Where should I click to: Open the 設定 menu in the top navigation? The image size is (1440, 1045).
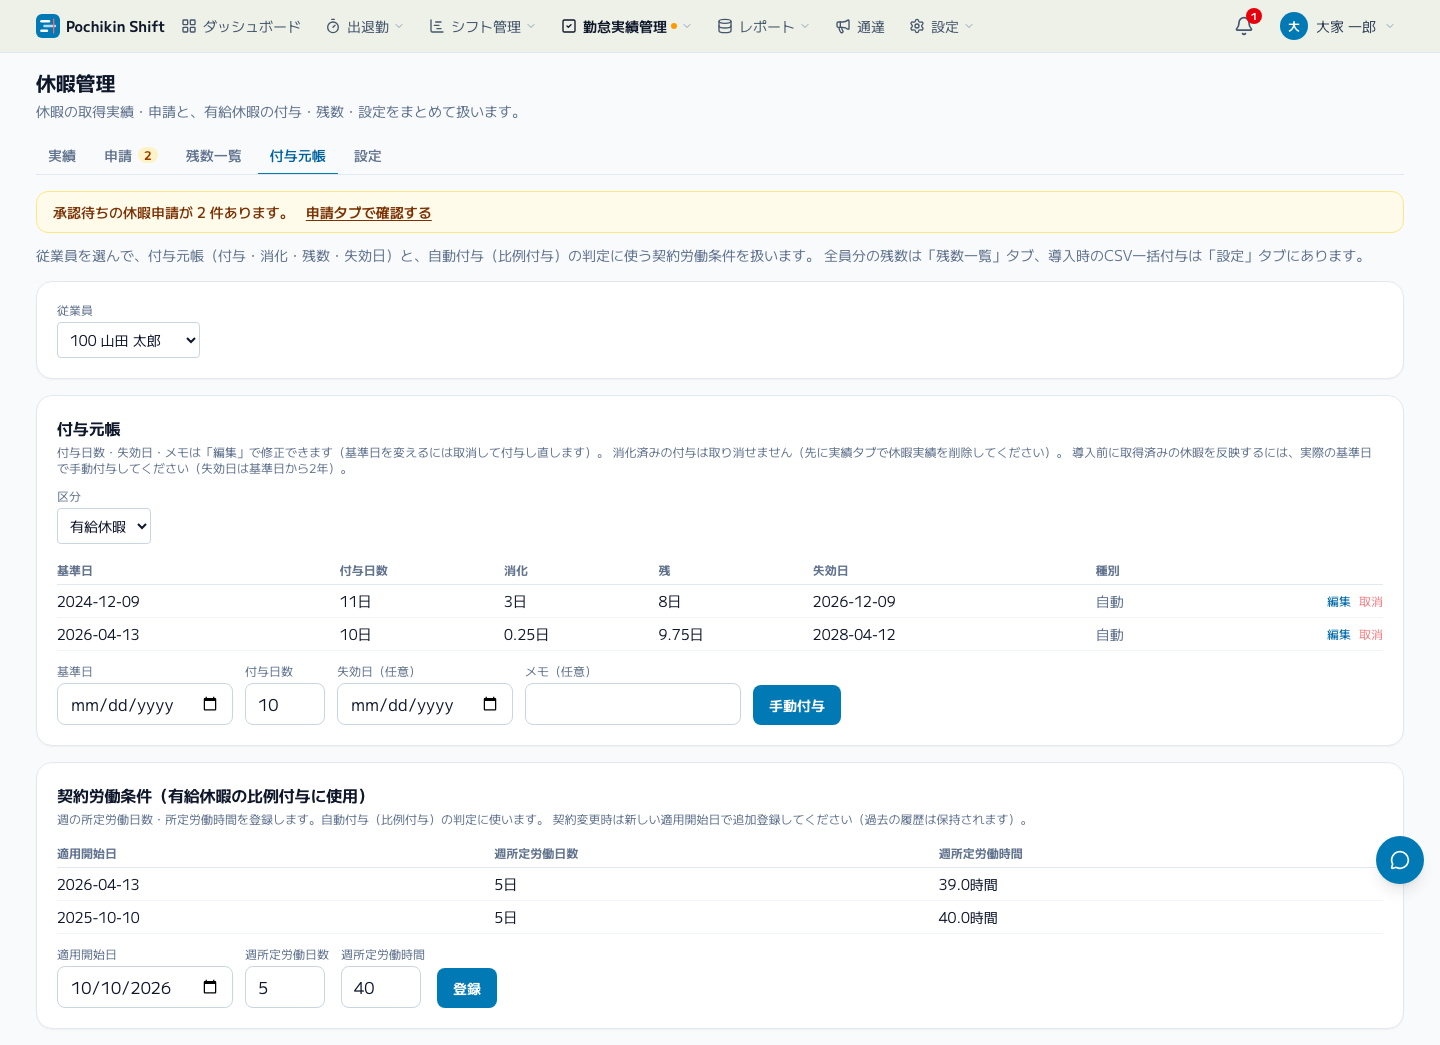941,26
